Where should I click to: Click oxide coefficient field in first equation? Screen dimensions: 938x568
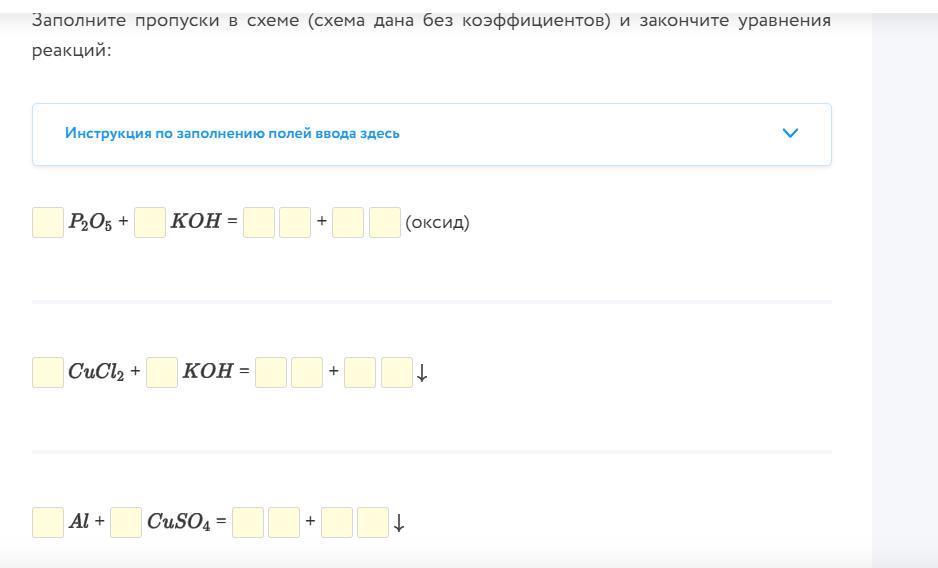click(348, 223)
